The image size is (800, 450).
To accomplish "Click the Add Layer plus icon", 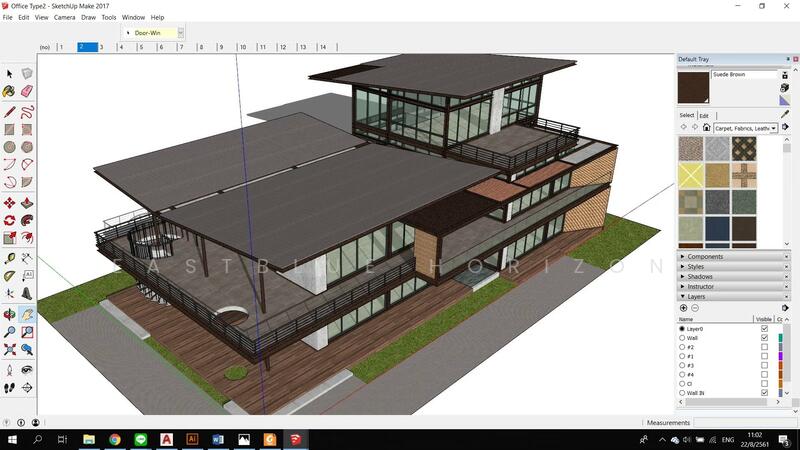I will tap(683, 308).
